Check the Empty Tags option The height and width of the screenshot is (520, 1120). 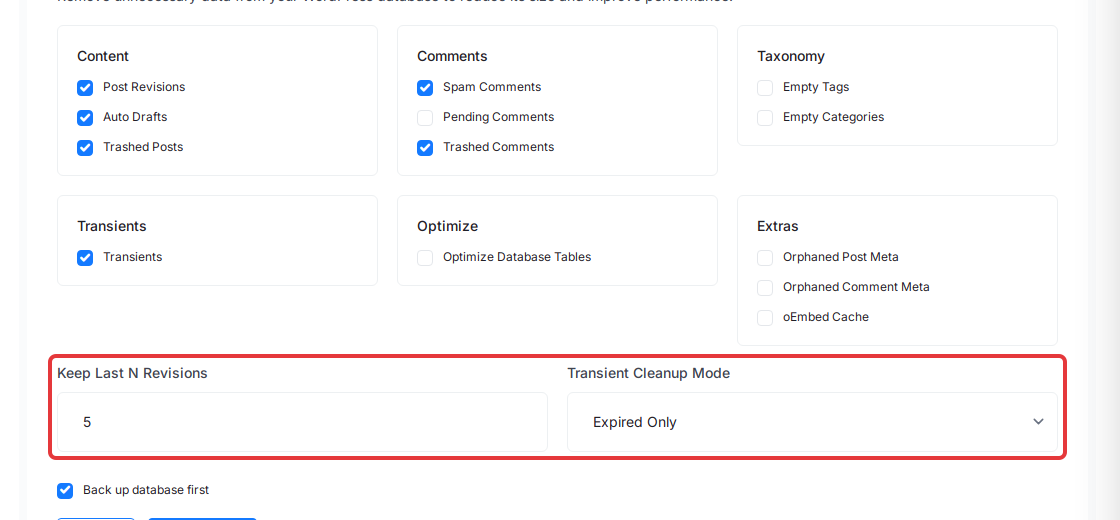click(x=765, y=88)
